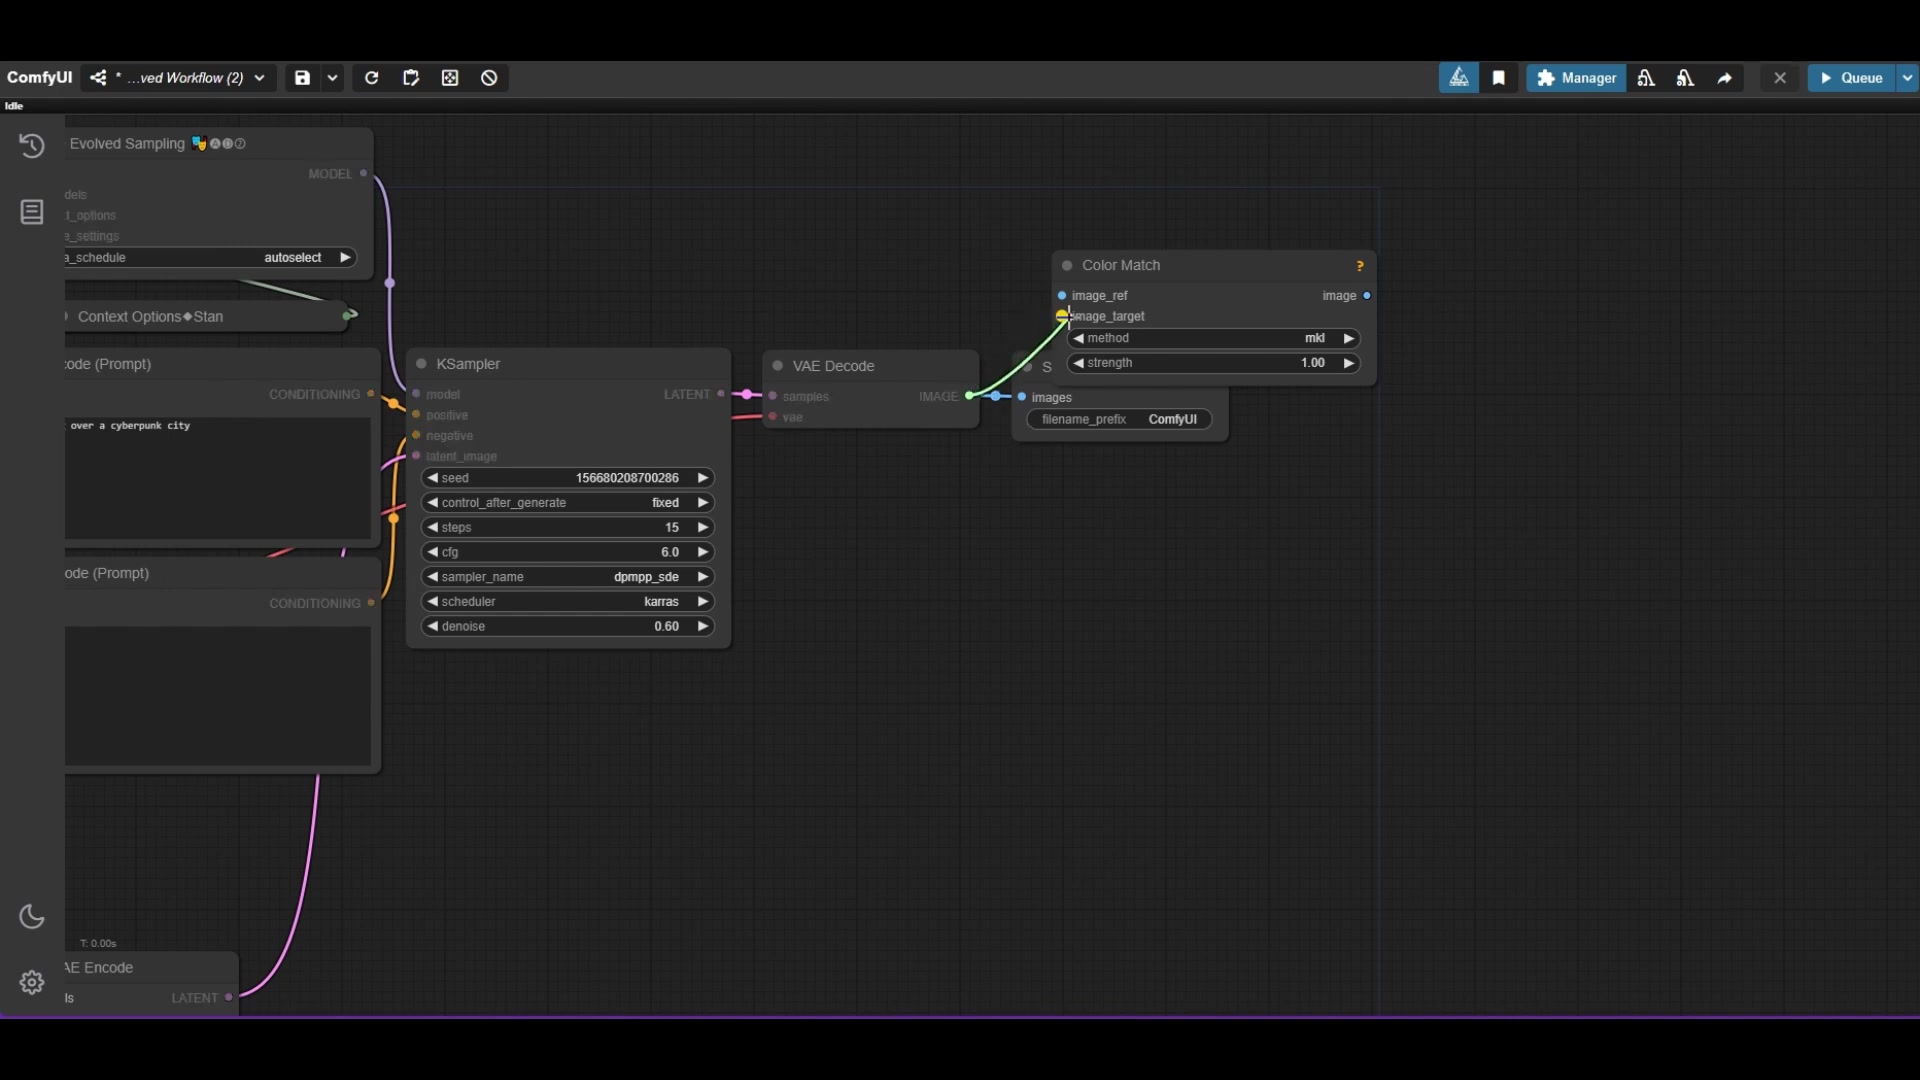Screen dimensions: 1920x1080
Task: Click the bookmark icon in top bar
Action: 1498,78
